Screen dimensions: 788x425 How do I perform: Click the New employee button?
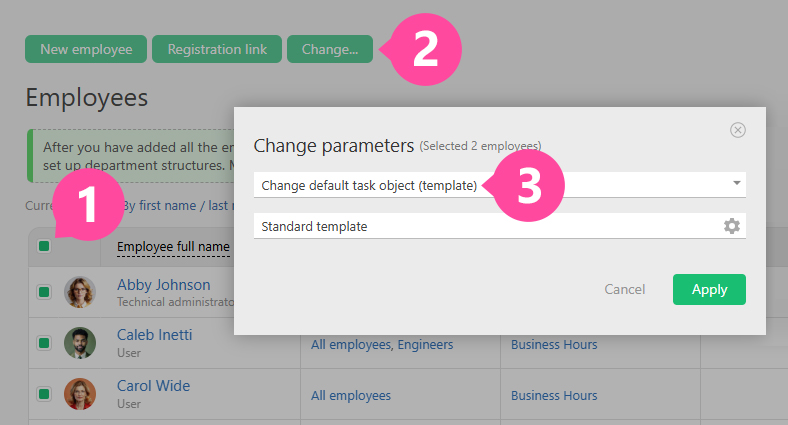[86, 49]
